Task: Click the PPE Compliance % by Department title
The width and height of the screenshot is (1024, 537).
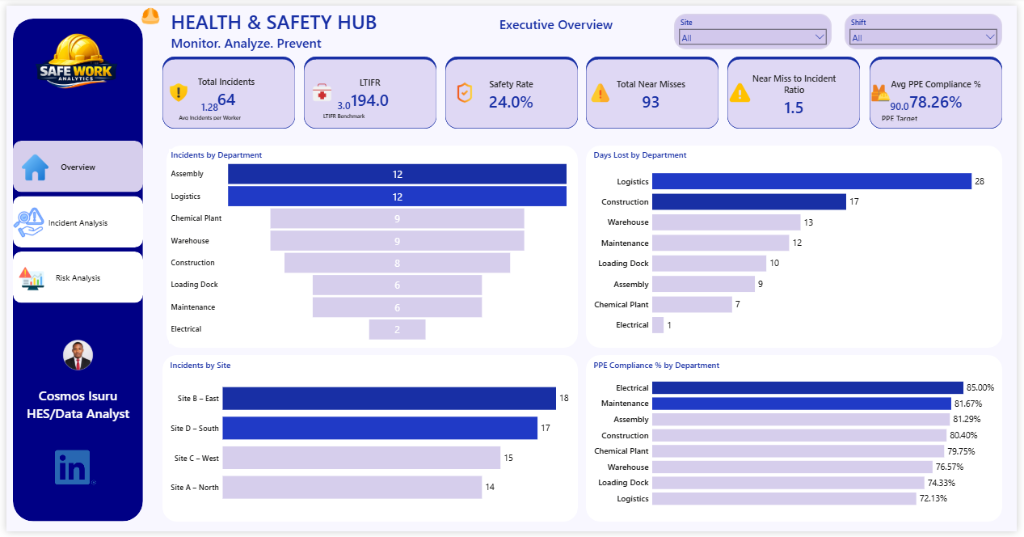Action: (656, 365)
